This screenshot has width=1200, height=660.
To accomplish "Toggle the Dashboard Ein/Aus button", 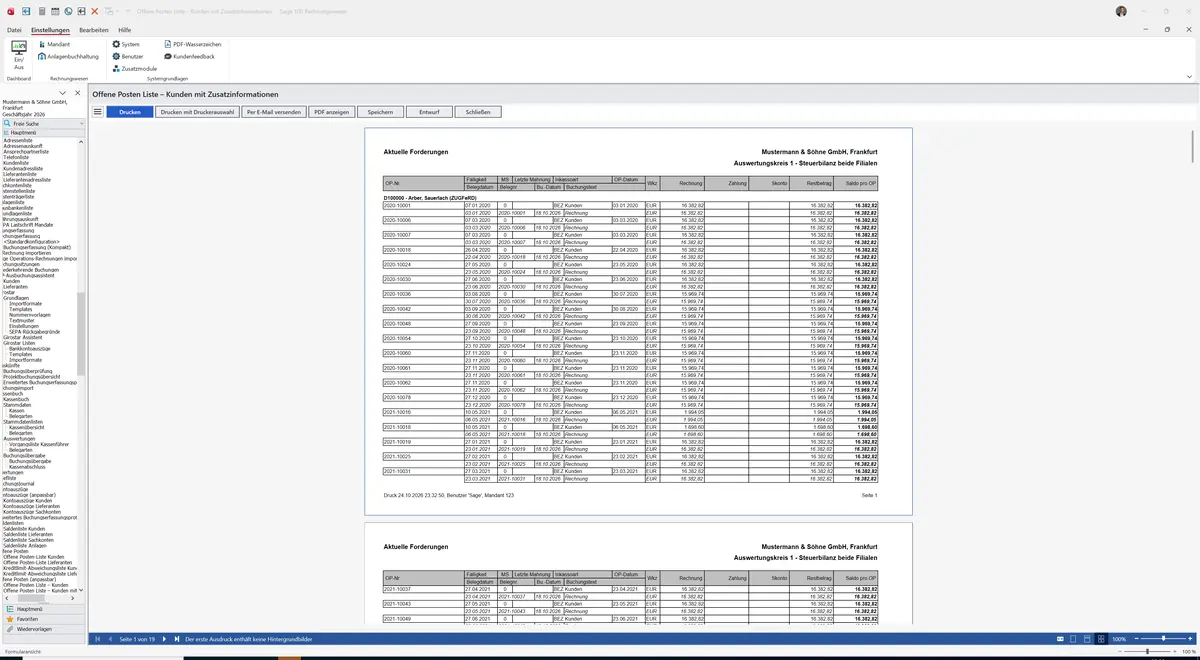I will click(x=18, y=55).
